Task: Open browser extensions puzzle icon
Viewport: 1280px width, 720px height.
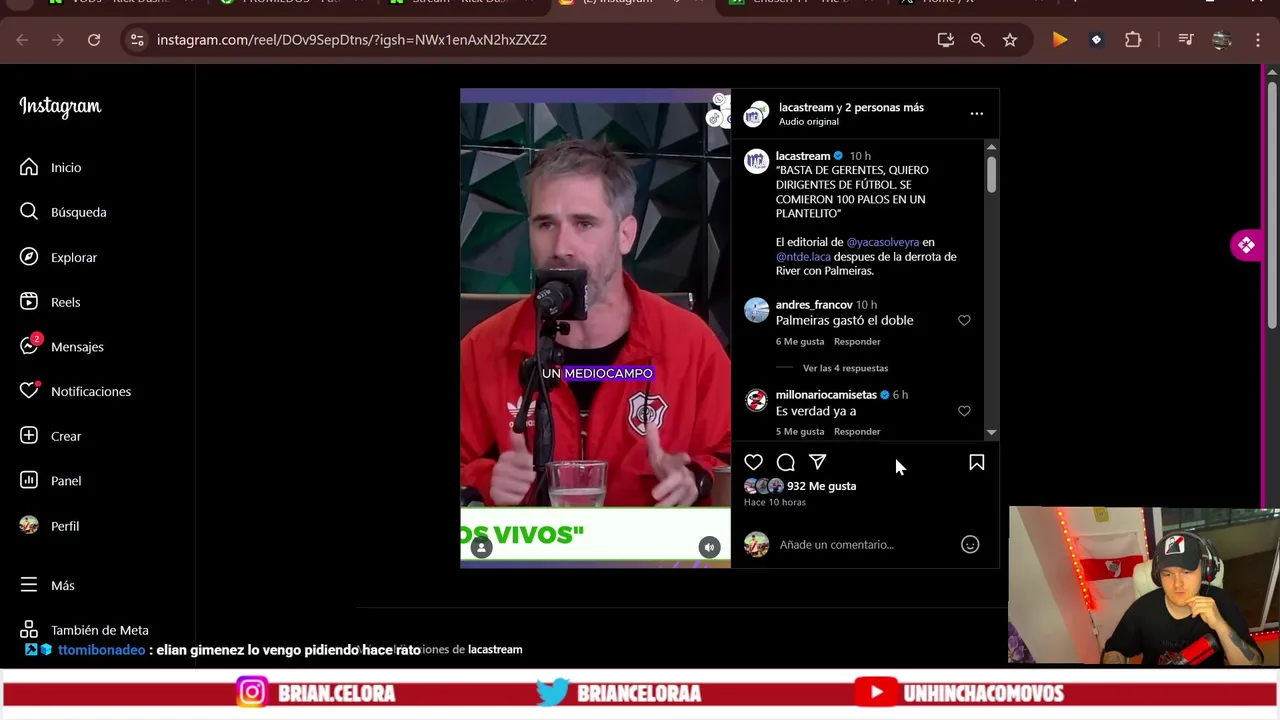Action: coord(1133,40)
